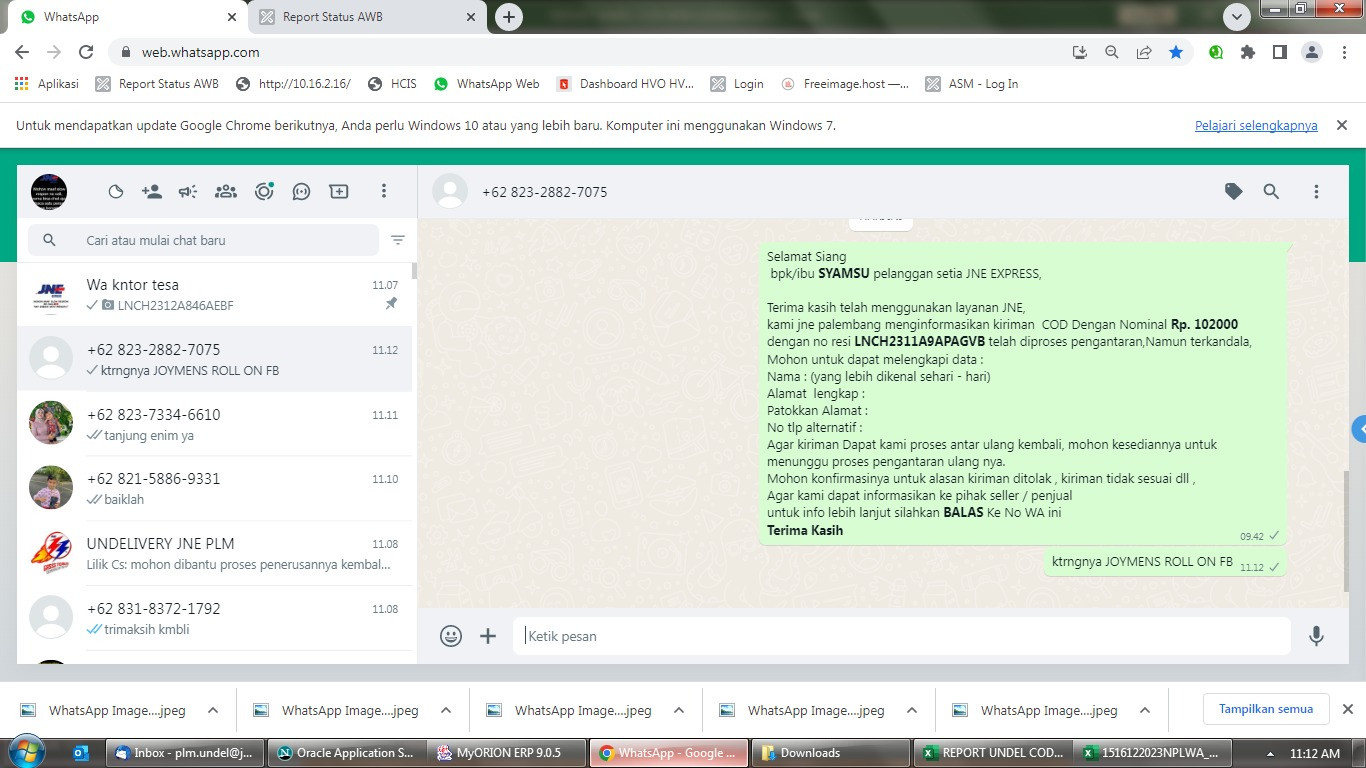Open the Communities icon
Viewport: 1366px width, 768px height.
click(226, 191)
